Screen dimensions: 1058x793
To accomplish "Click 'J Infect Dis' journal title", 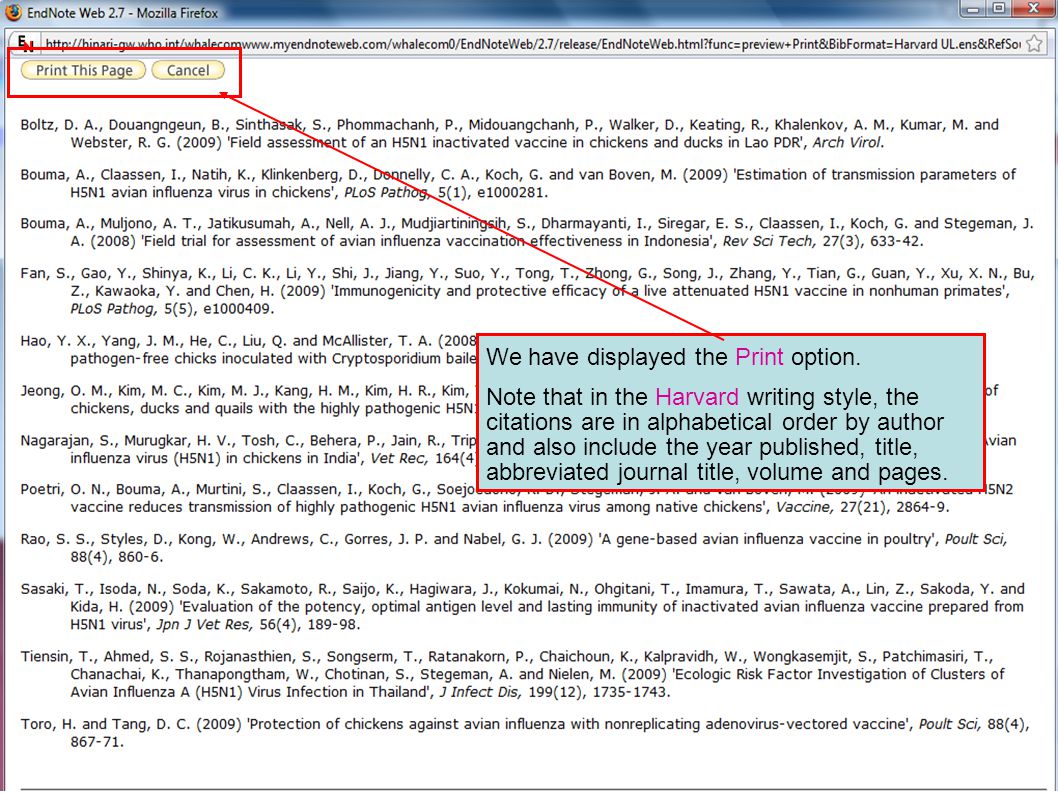I will pos(480,692).
